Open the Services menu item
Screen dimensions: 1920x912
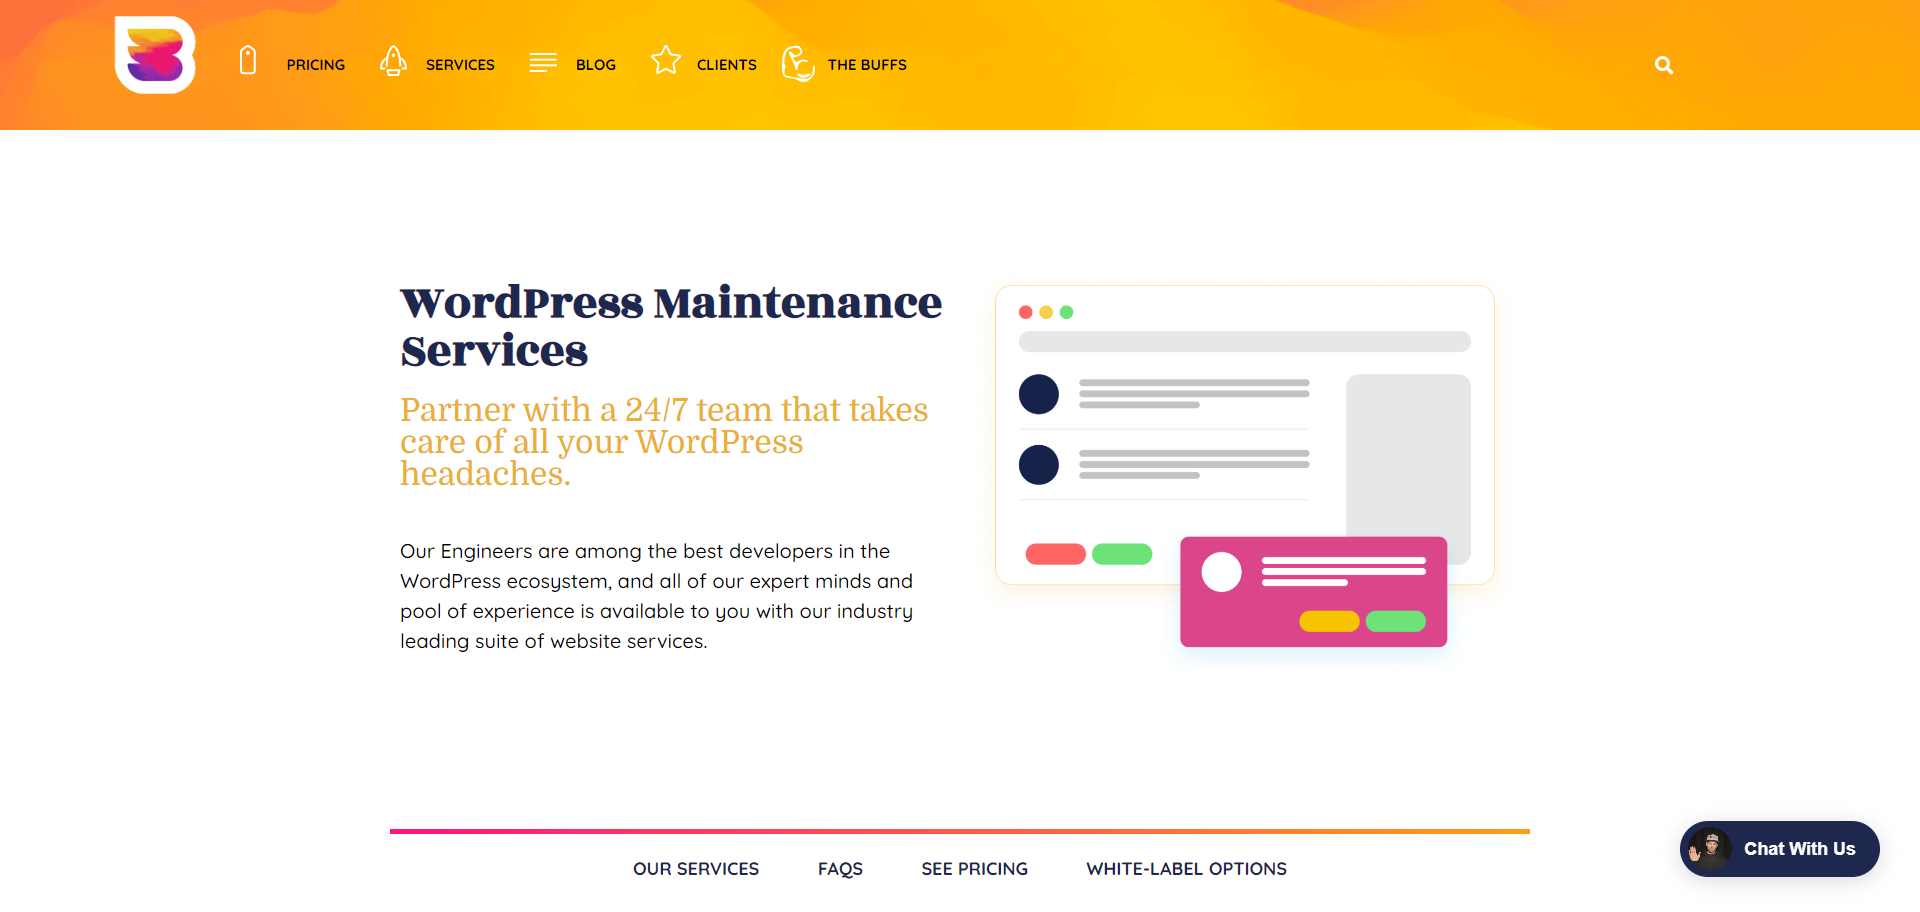460,65
